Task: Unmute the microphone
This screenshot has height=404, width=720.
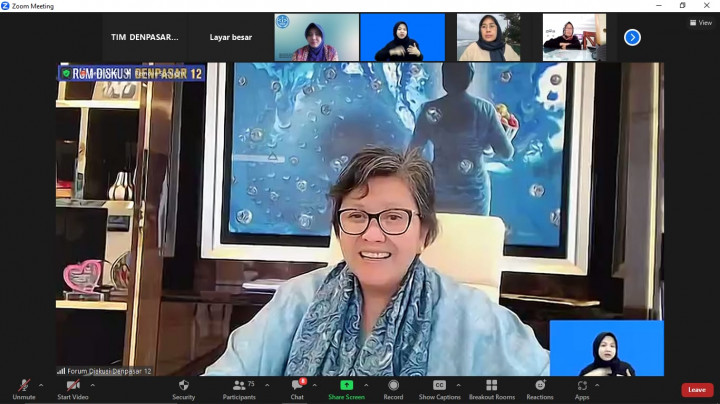Action: (x=24, y=388)
